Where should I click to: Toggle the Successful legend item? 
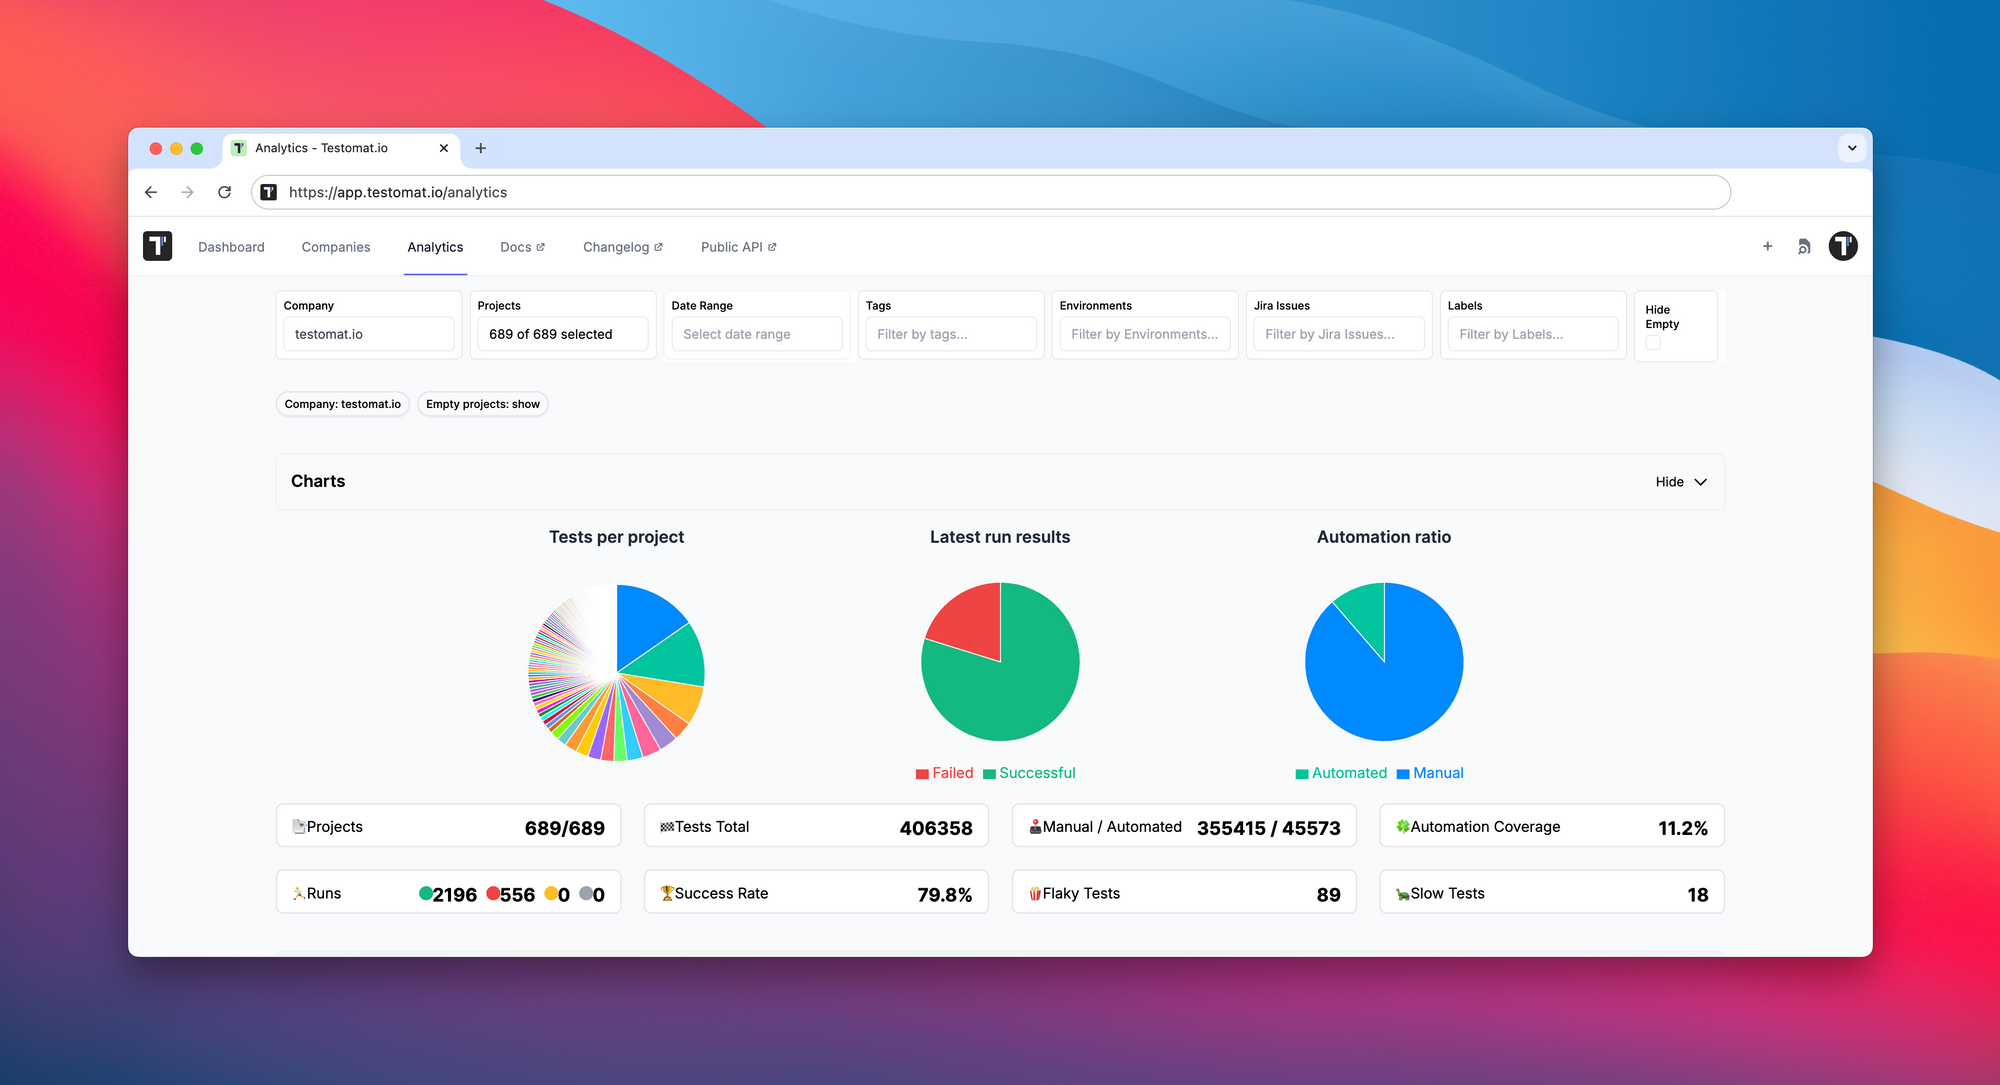(1029, 773)
